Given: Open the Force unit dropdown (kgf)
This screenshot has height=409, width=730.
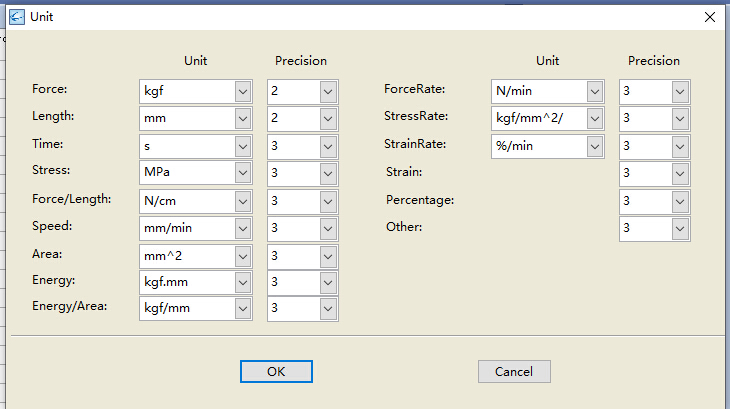Looking at the screenshot, I should (x=196, y=91).
